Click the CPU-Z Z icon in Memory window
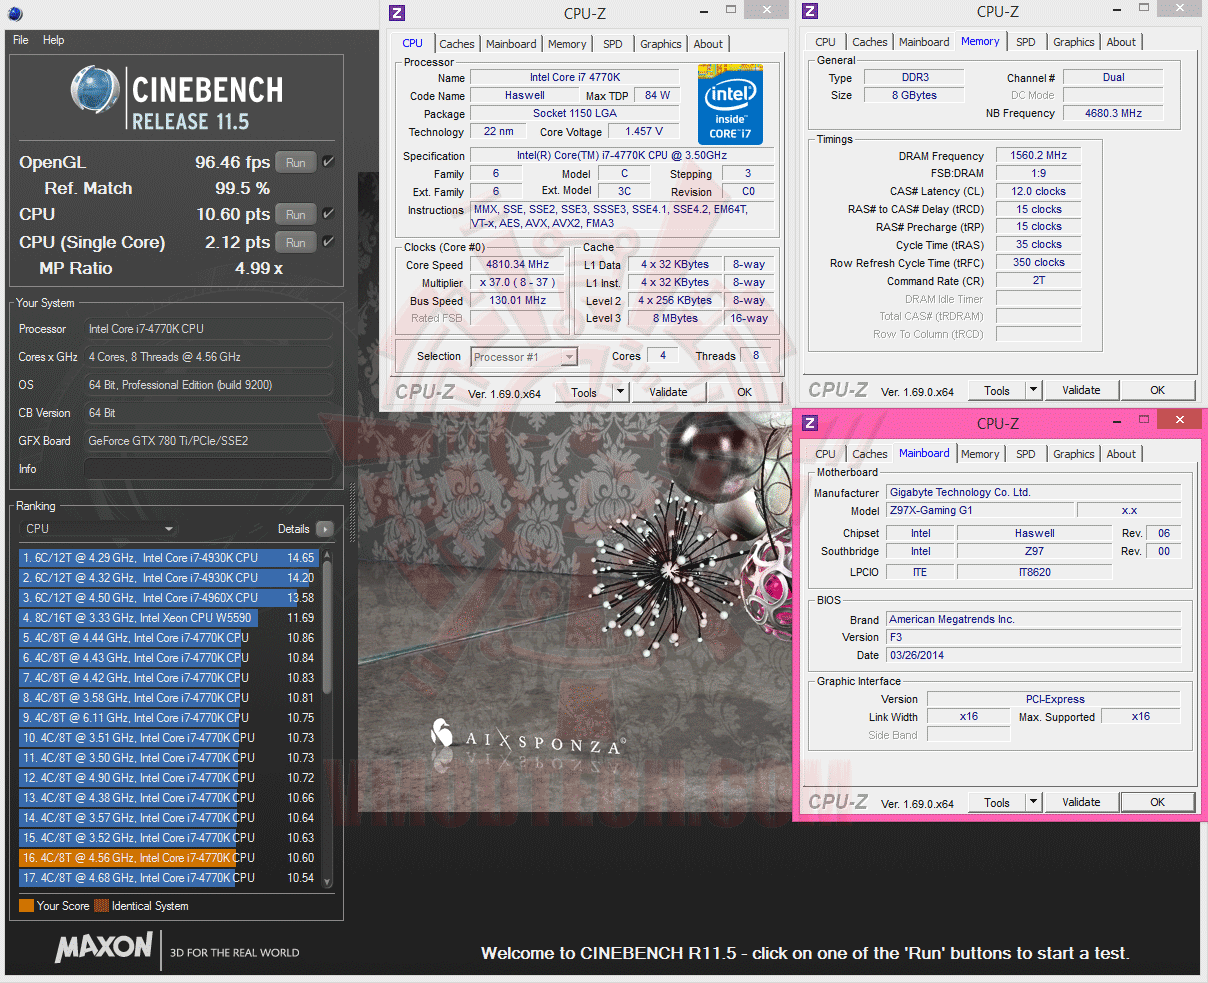 click(x=810, y=11)
